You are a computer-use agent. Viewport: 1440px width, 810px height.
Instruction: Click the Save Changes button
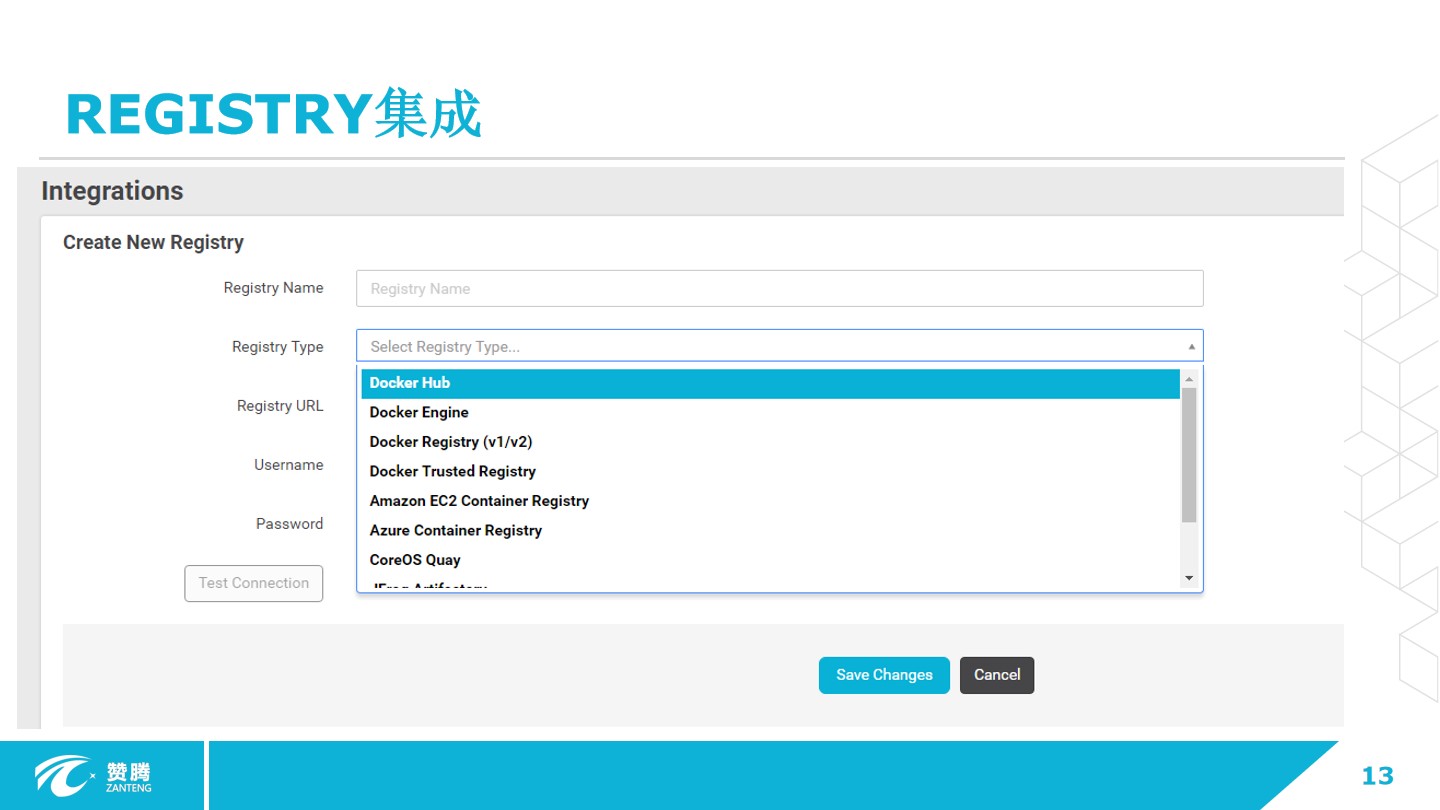(884, 675)
